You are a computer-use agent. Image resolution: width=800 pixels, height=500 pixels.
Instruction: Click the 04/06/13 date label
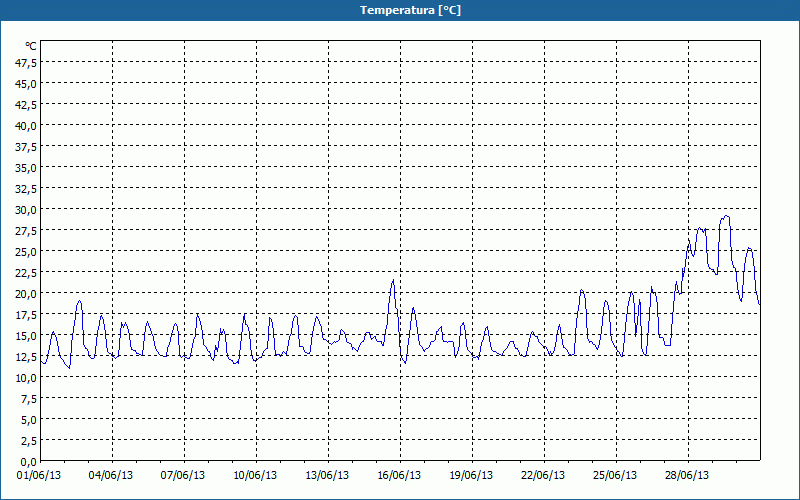point(111,476)
